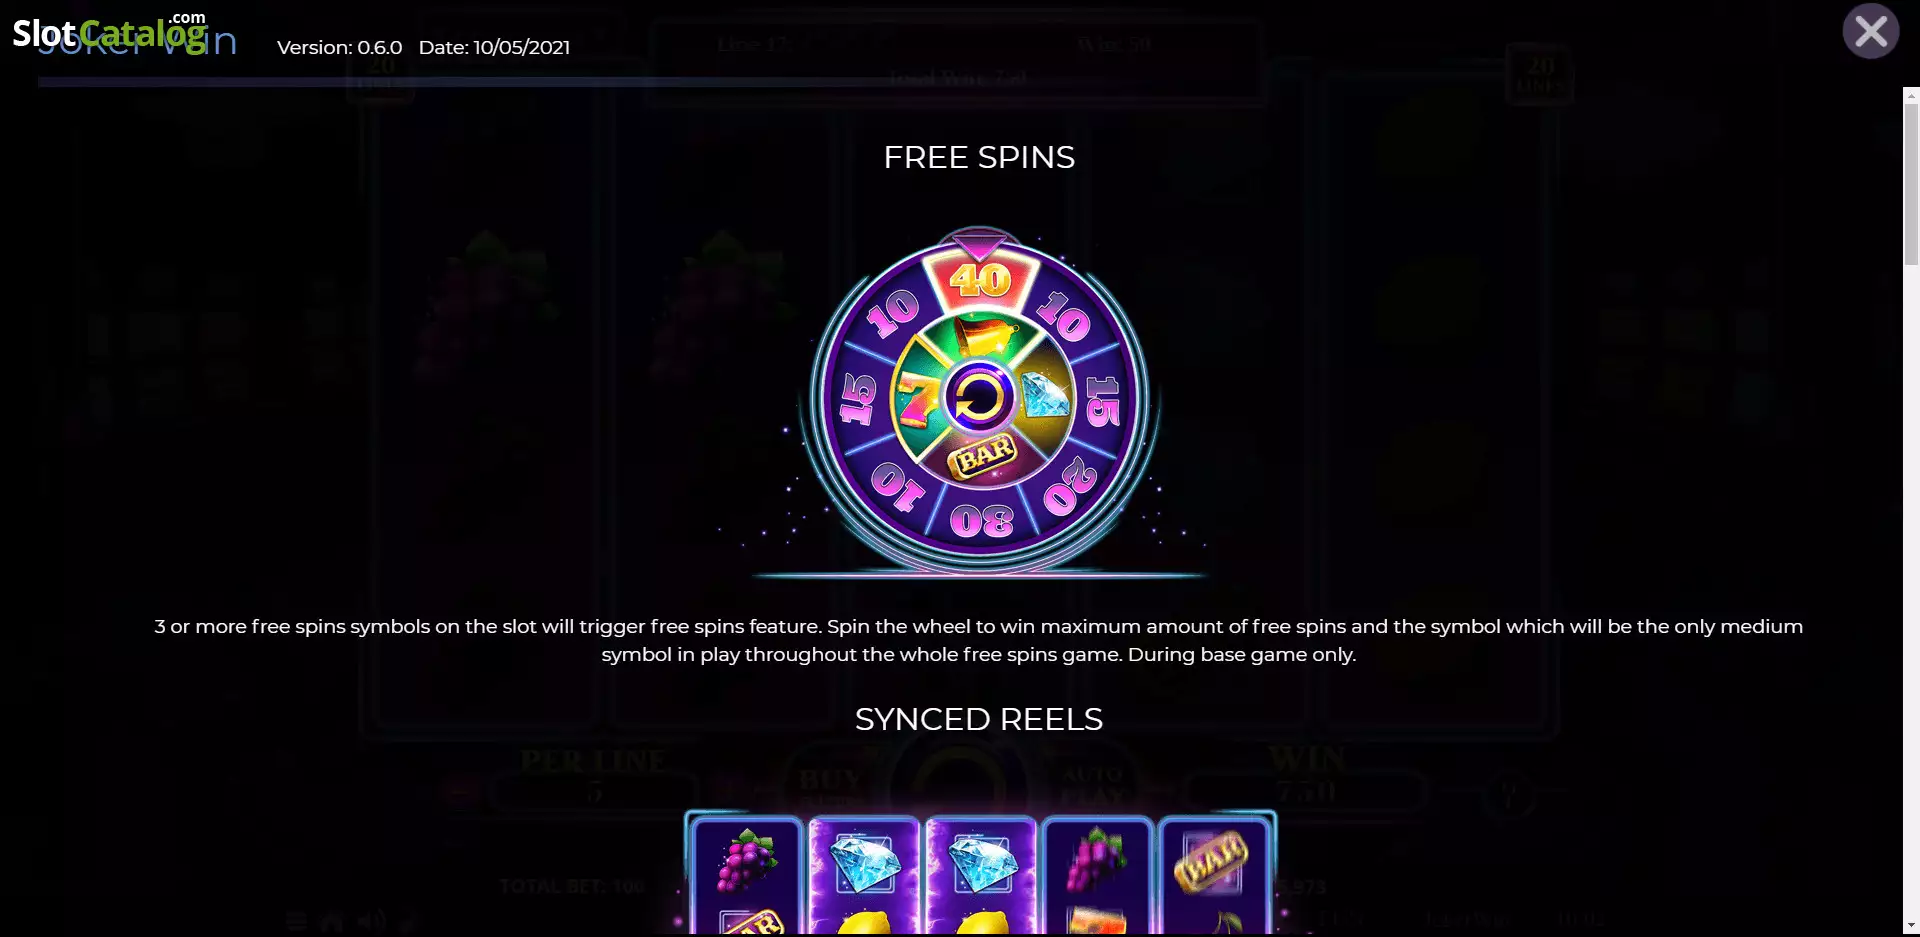Click the vertical scrollbar thumb
The image size is (1920, 937).
pos(1911,183)
